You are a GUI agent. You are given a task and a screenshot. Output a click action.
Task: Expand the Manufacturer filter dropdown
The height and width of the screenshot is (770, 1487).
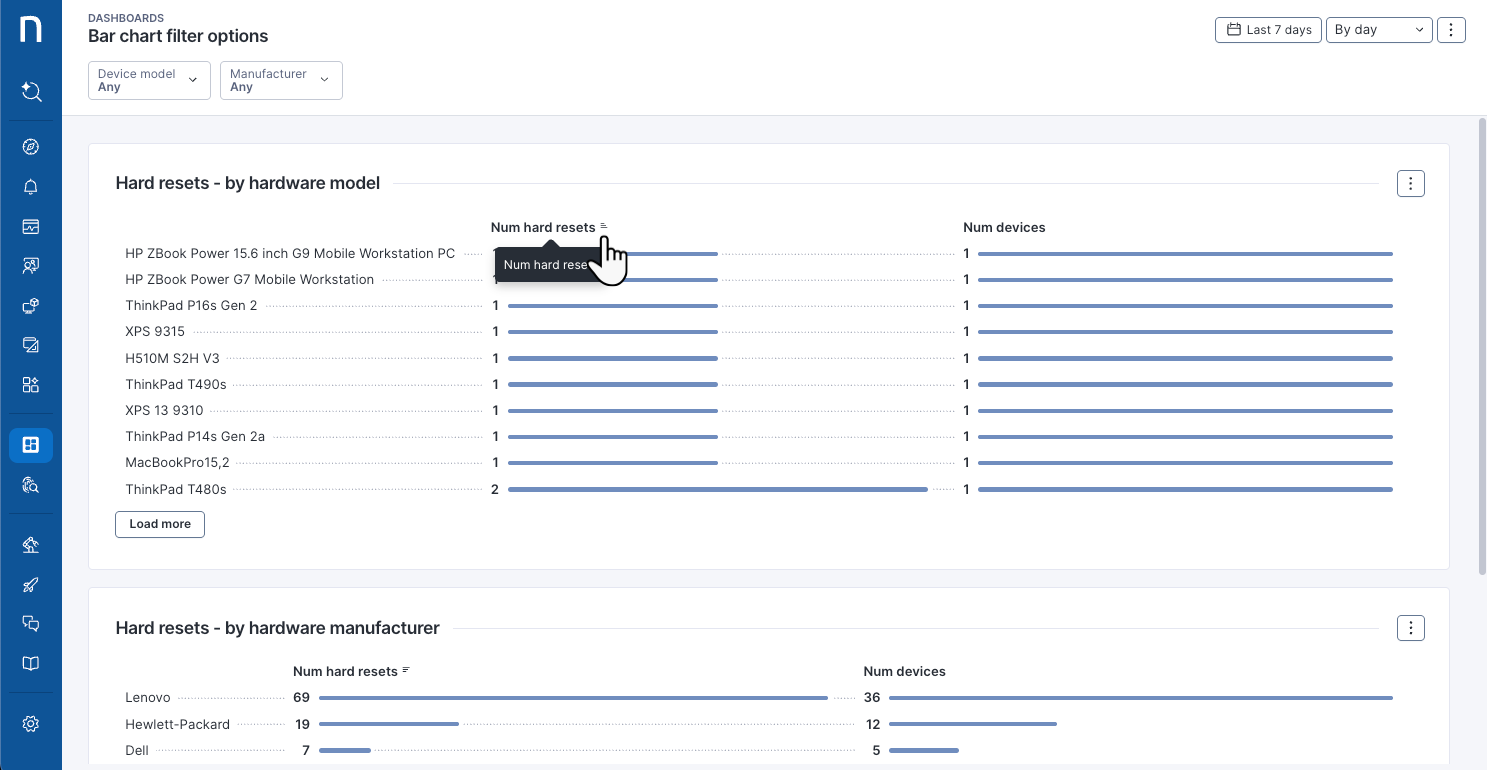pyautogui.click(x=281, y=80)
